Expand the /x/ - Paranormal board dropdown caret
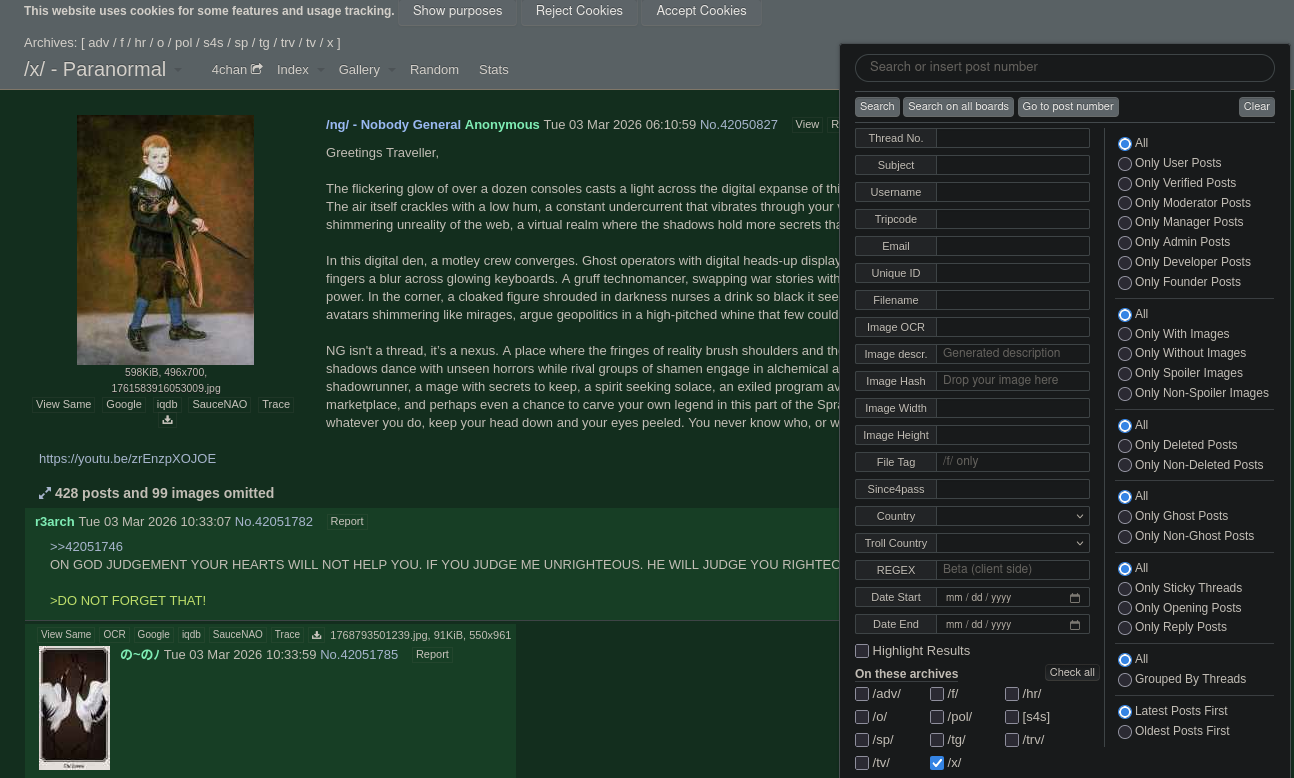 pos(178,70)
